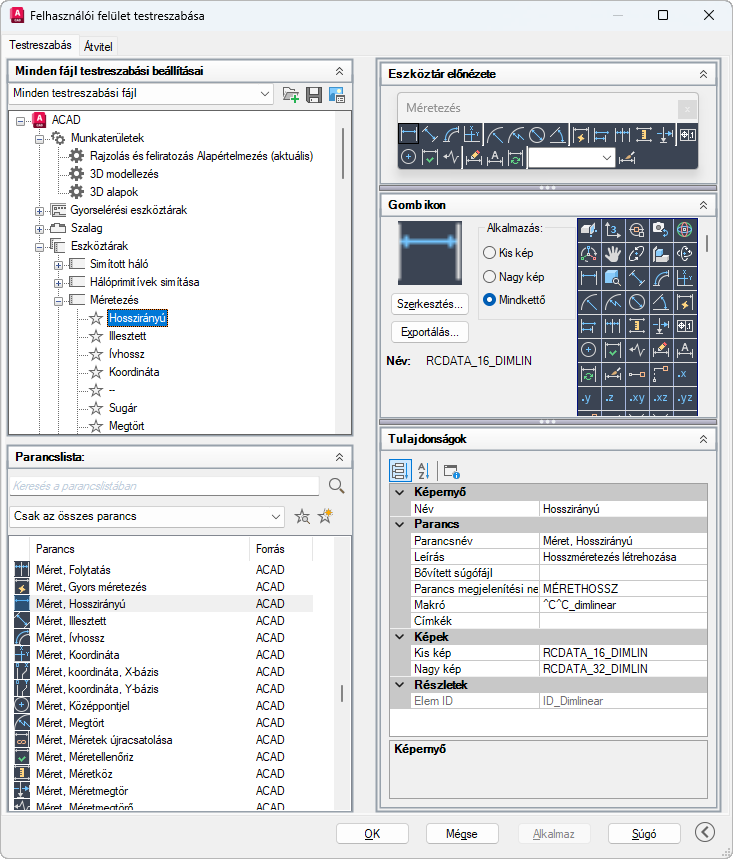Image resolution: width=733 pixels, height=859 pixels.
Task: Expand the Szalag tree node
Action: click(x=39, y=229)
